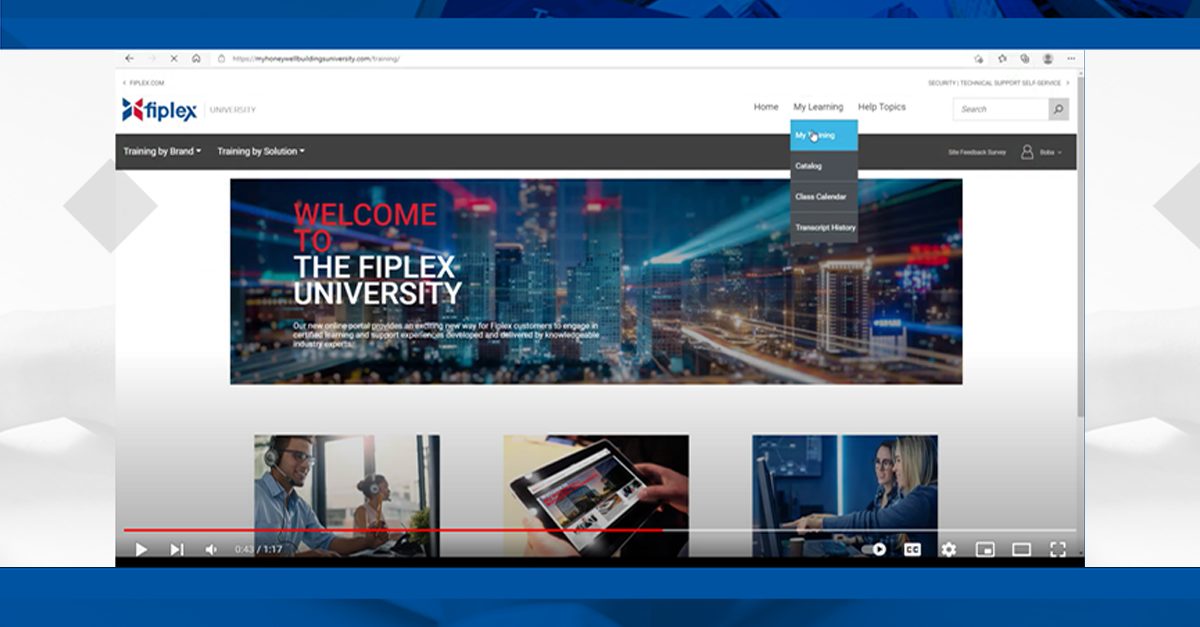1200x627 pixels.
Task: Open the browser profile avatar
Action: pos(1048,58)
